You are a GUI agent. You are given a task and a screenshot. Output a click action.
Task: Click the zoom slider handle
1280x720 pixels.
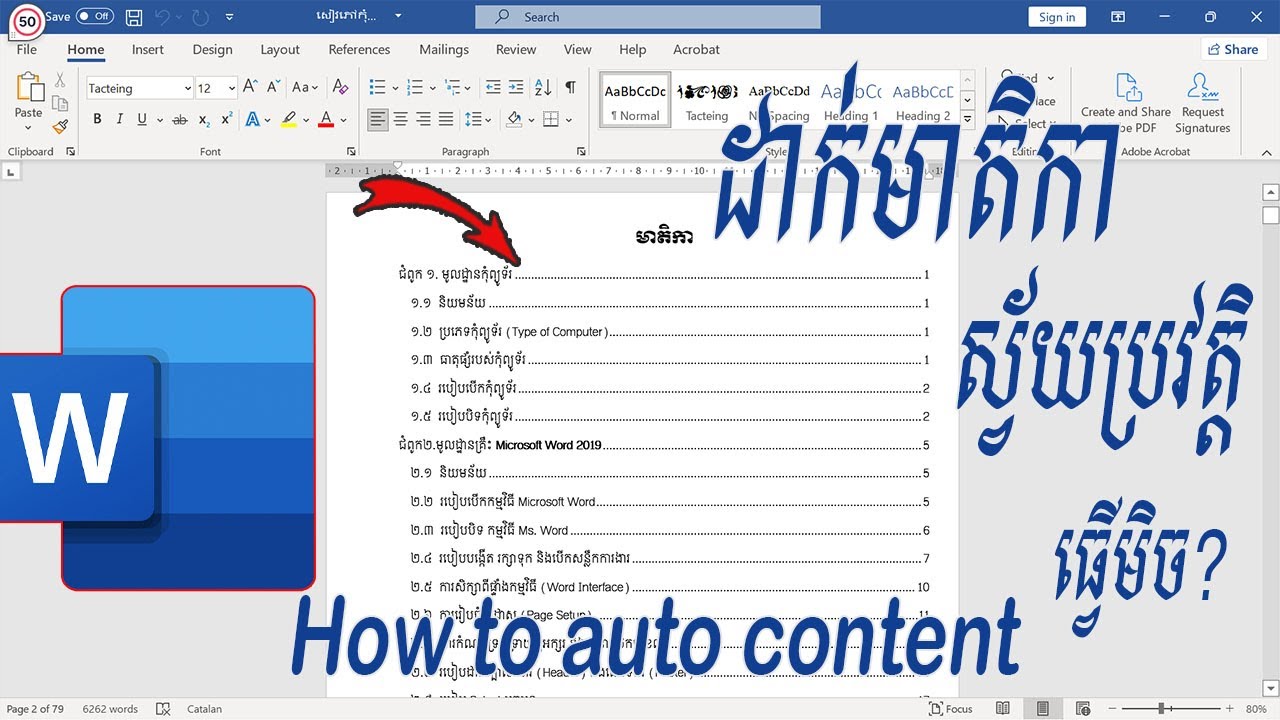click(x=1161, y=709)
